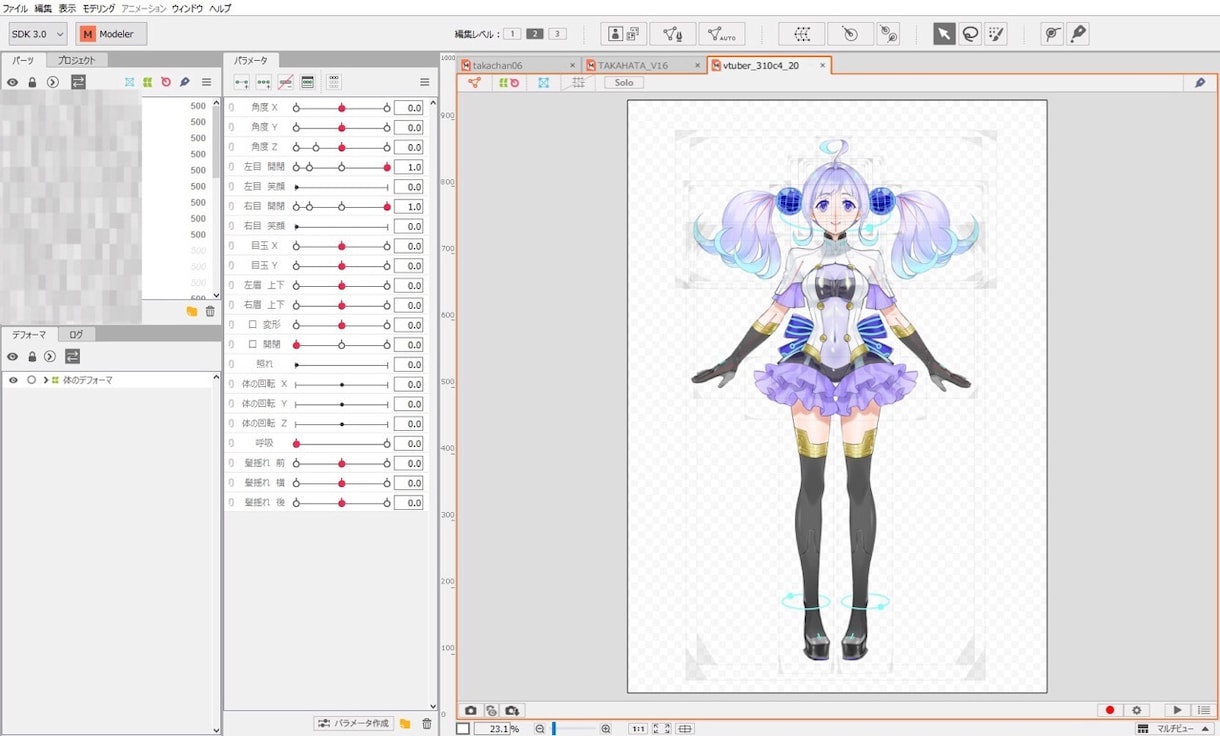Set canvas zoom to 1:1
1220x736 pixels.
click(x=638, y=729)
